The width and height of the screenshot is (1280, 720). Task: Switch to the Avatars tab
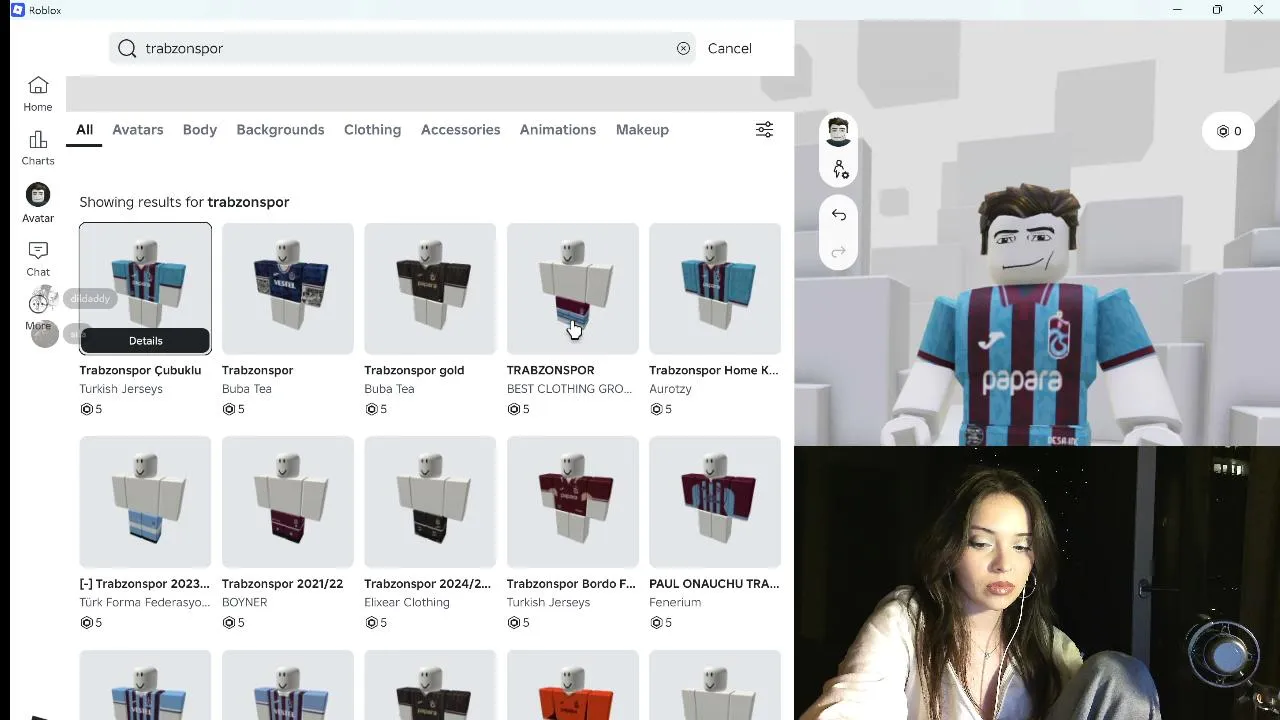click(x=138, y=130)
